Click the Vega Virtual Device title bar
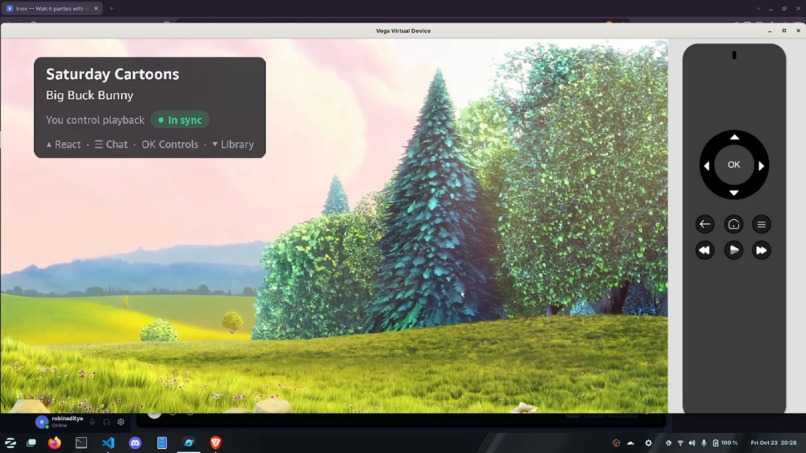The width and height of the screenshot is (806, 453). click(403, 31)
